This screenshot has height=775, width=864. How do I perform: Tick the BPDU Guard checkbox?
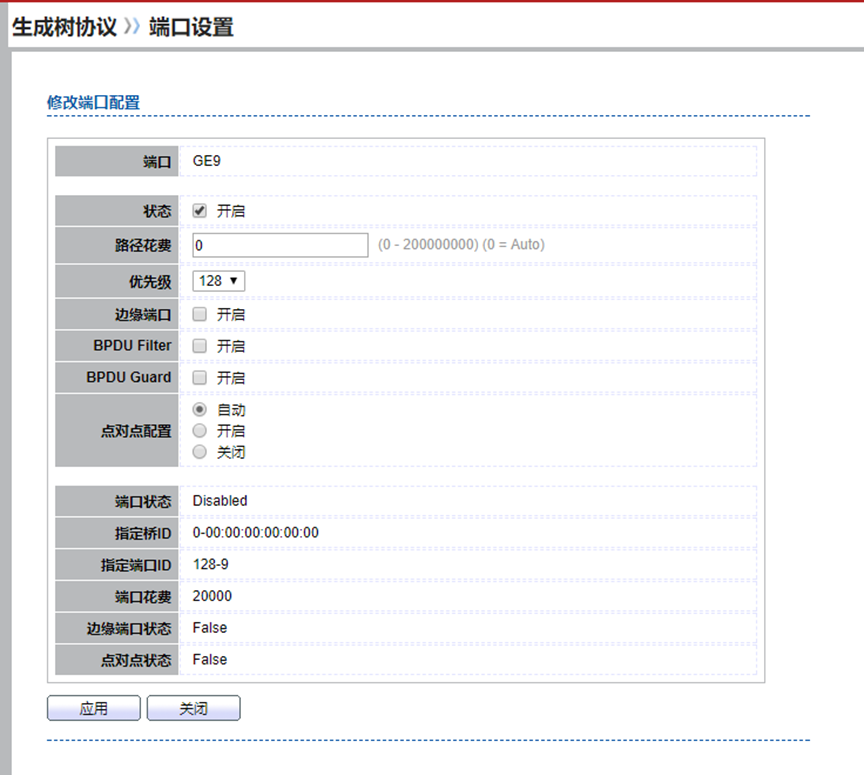pos(200,378)
